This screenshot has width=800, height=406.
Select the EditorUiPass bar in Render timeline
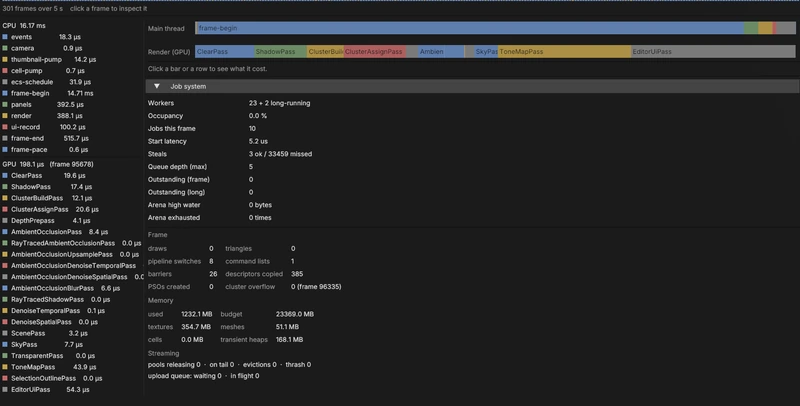(713, 52)
